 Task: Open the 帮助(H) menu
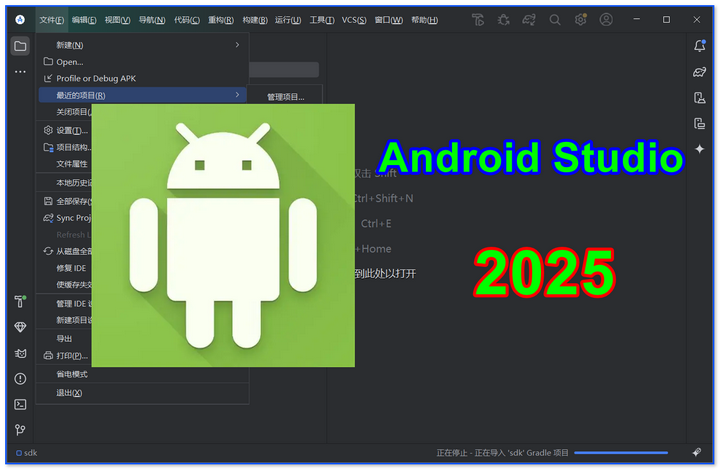tap(424, 20)
